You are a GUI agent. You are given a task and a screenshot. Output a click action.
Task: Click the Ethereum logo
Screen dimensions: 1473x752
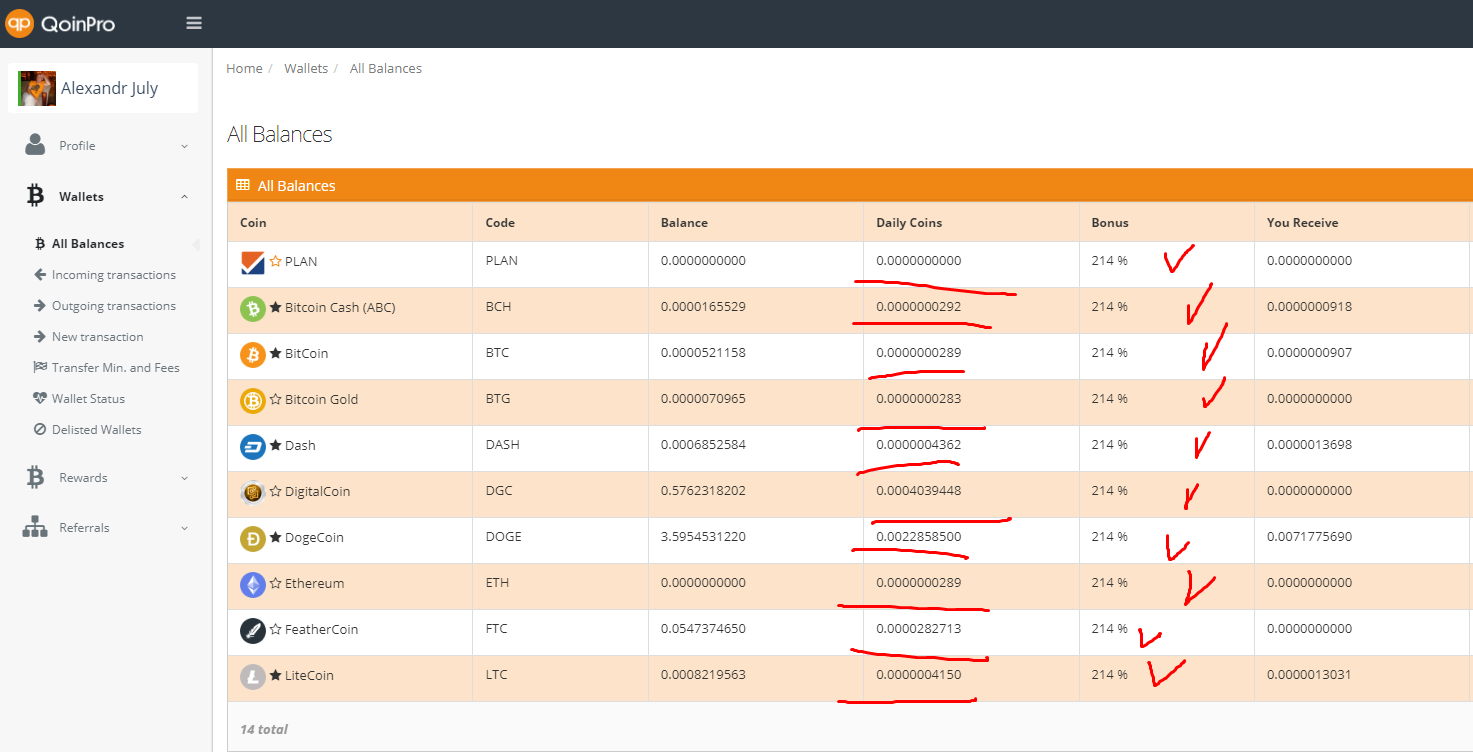252,584
